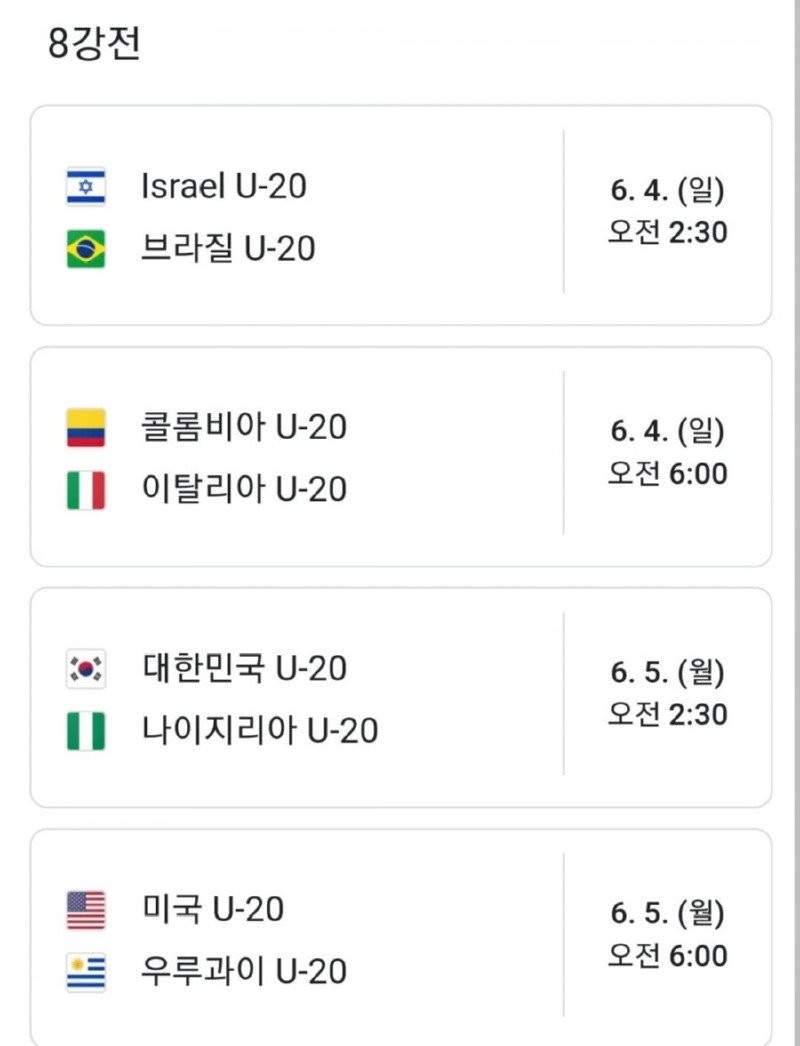View match time 6. 5. 오전 2:30
The height and width of the screenshot is (1046, 800).
(667, 694)
